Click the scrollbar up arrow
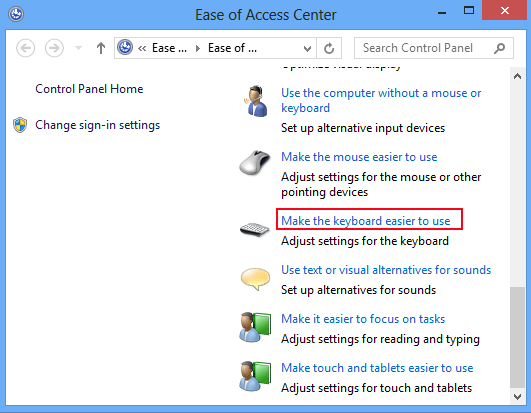Viewport: 531px width, 413px height. coord(517,76)
